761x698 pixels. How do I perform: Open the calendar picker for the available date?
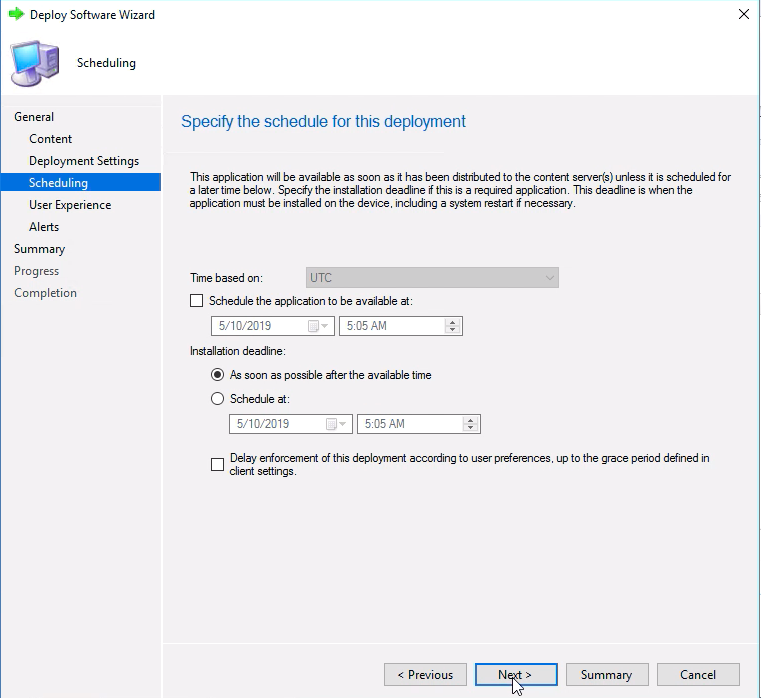click(x=314, y=326)
